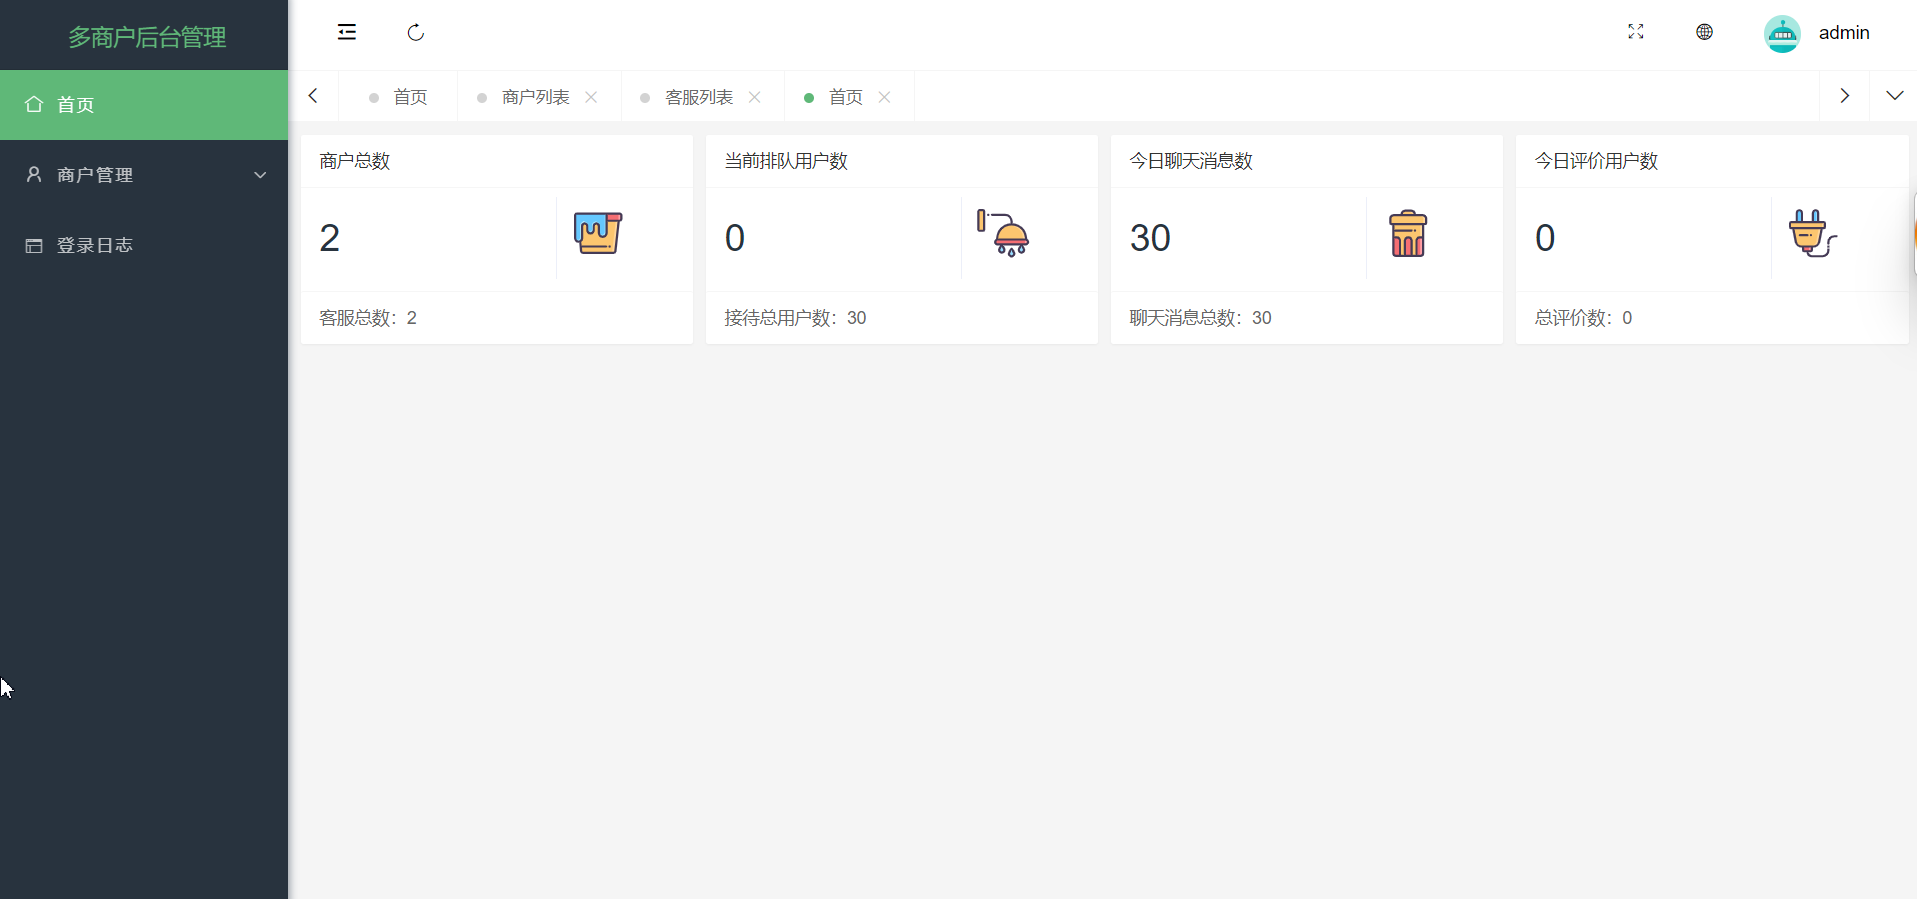This screenshot has width=1917, height=899.
Task: Click the 商户管理 expand chevron
Action: [x=260, y=175]
